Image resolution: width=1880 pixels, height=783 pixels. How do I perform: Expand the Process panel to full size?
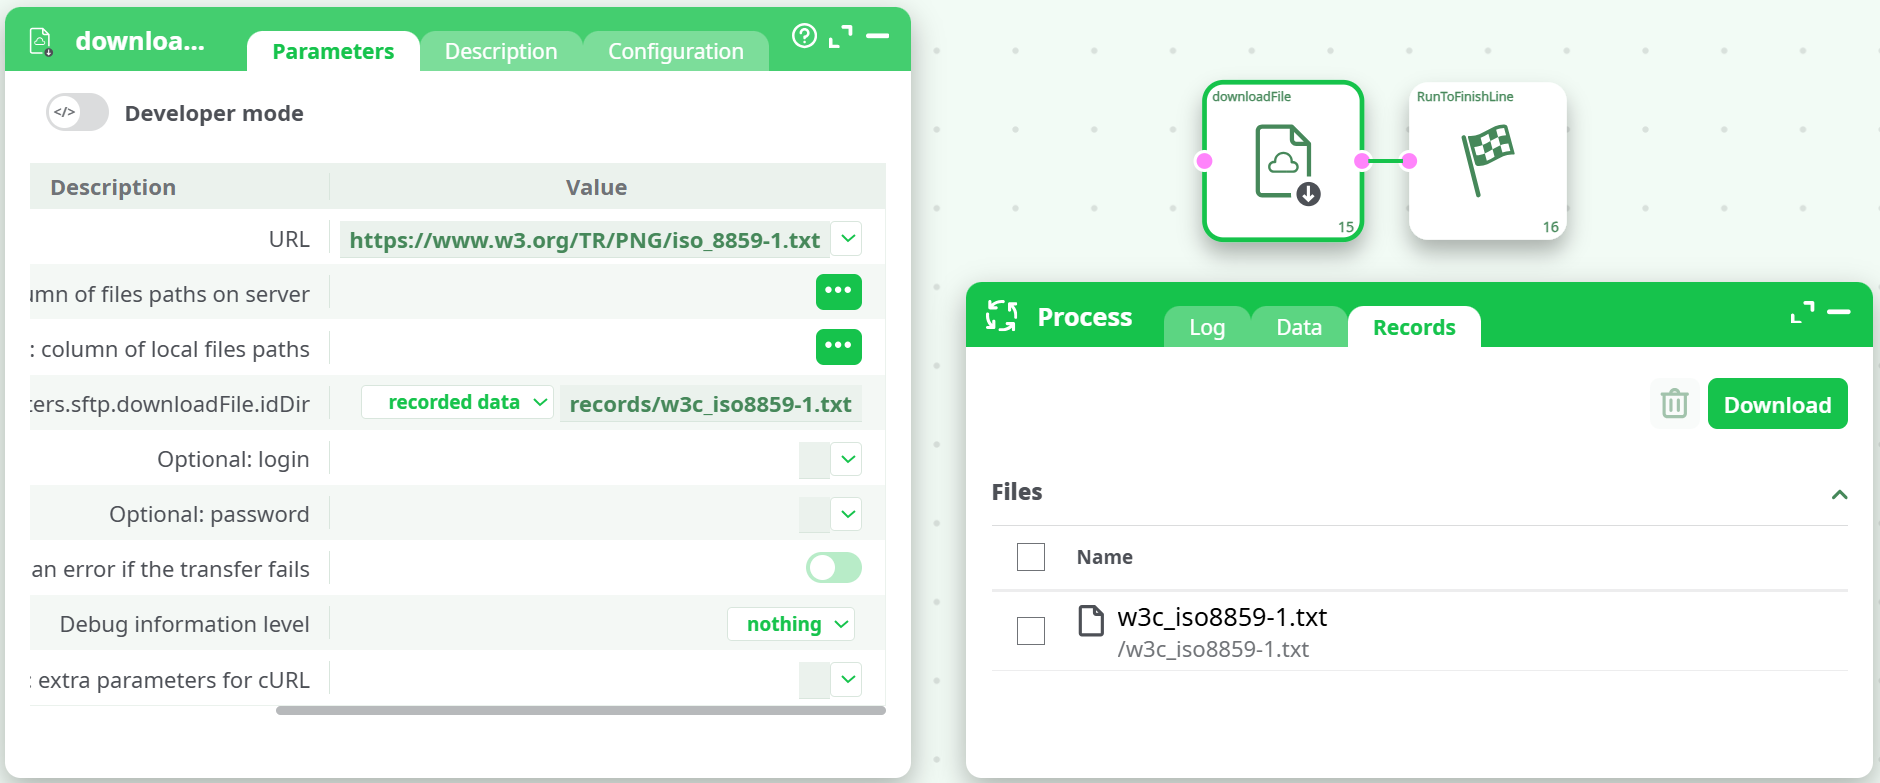tap(1802, 313)
